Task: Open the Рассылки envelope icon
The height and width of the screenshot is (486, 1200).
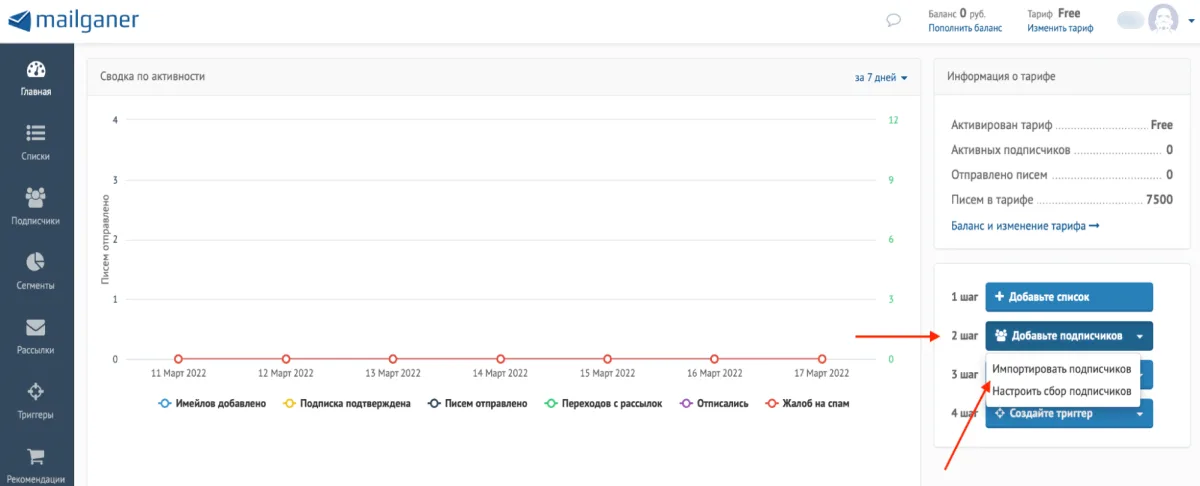Action: (x=36, y=327)
